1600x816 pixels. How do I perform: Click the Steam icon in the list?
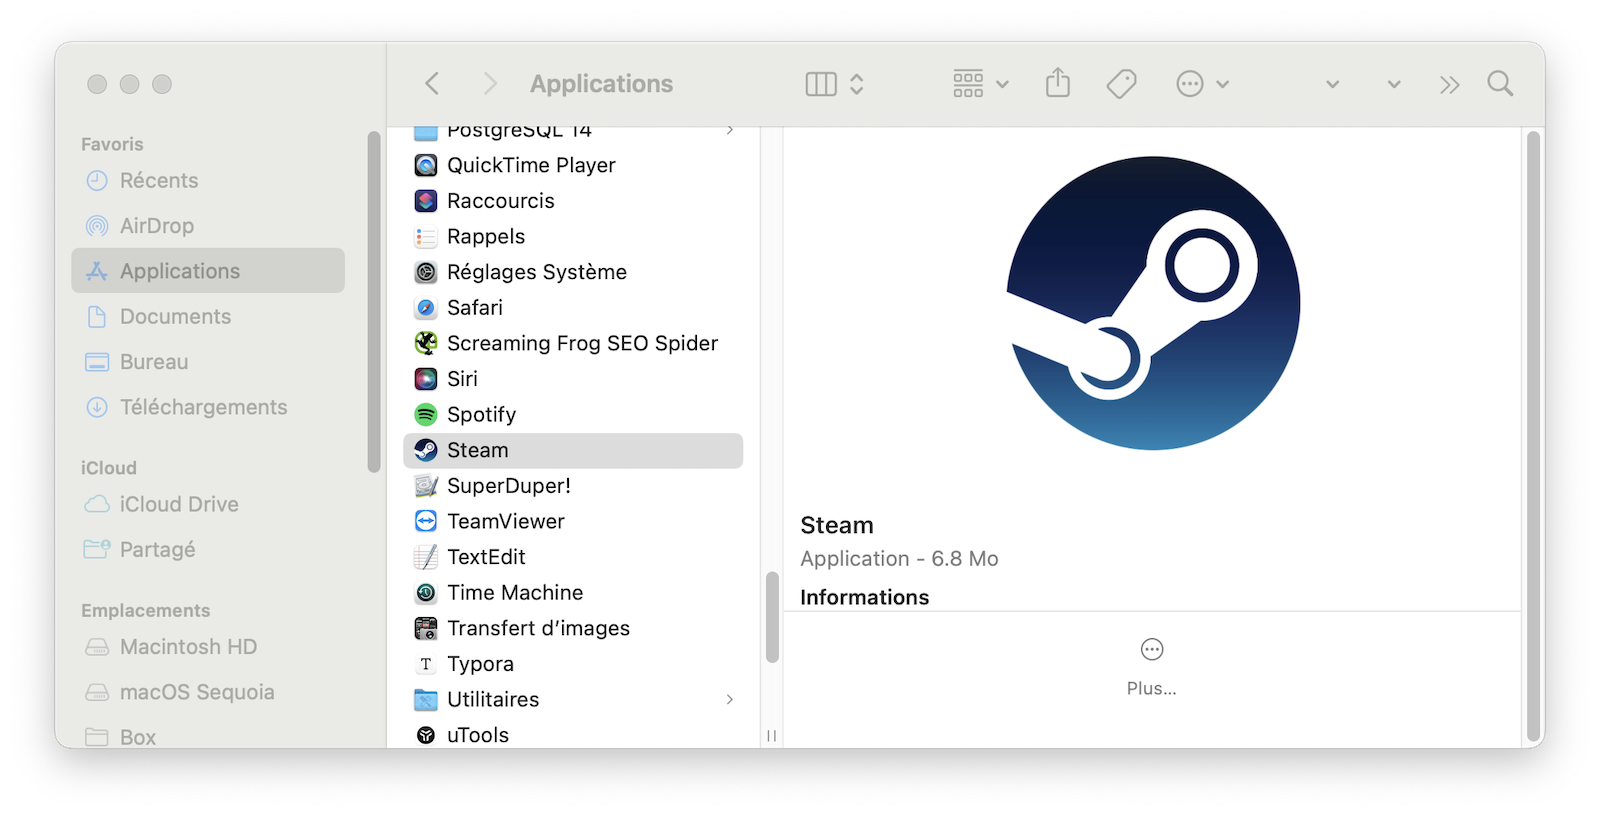point(426,450)
